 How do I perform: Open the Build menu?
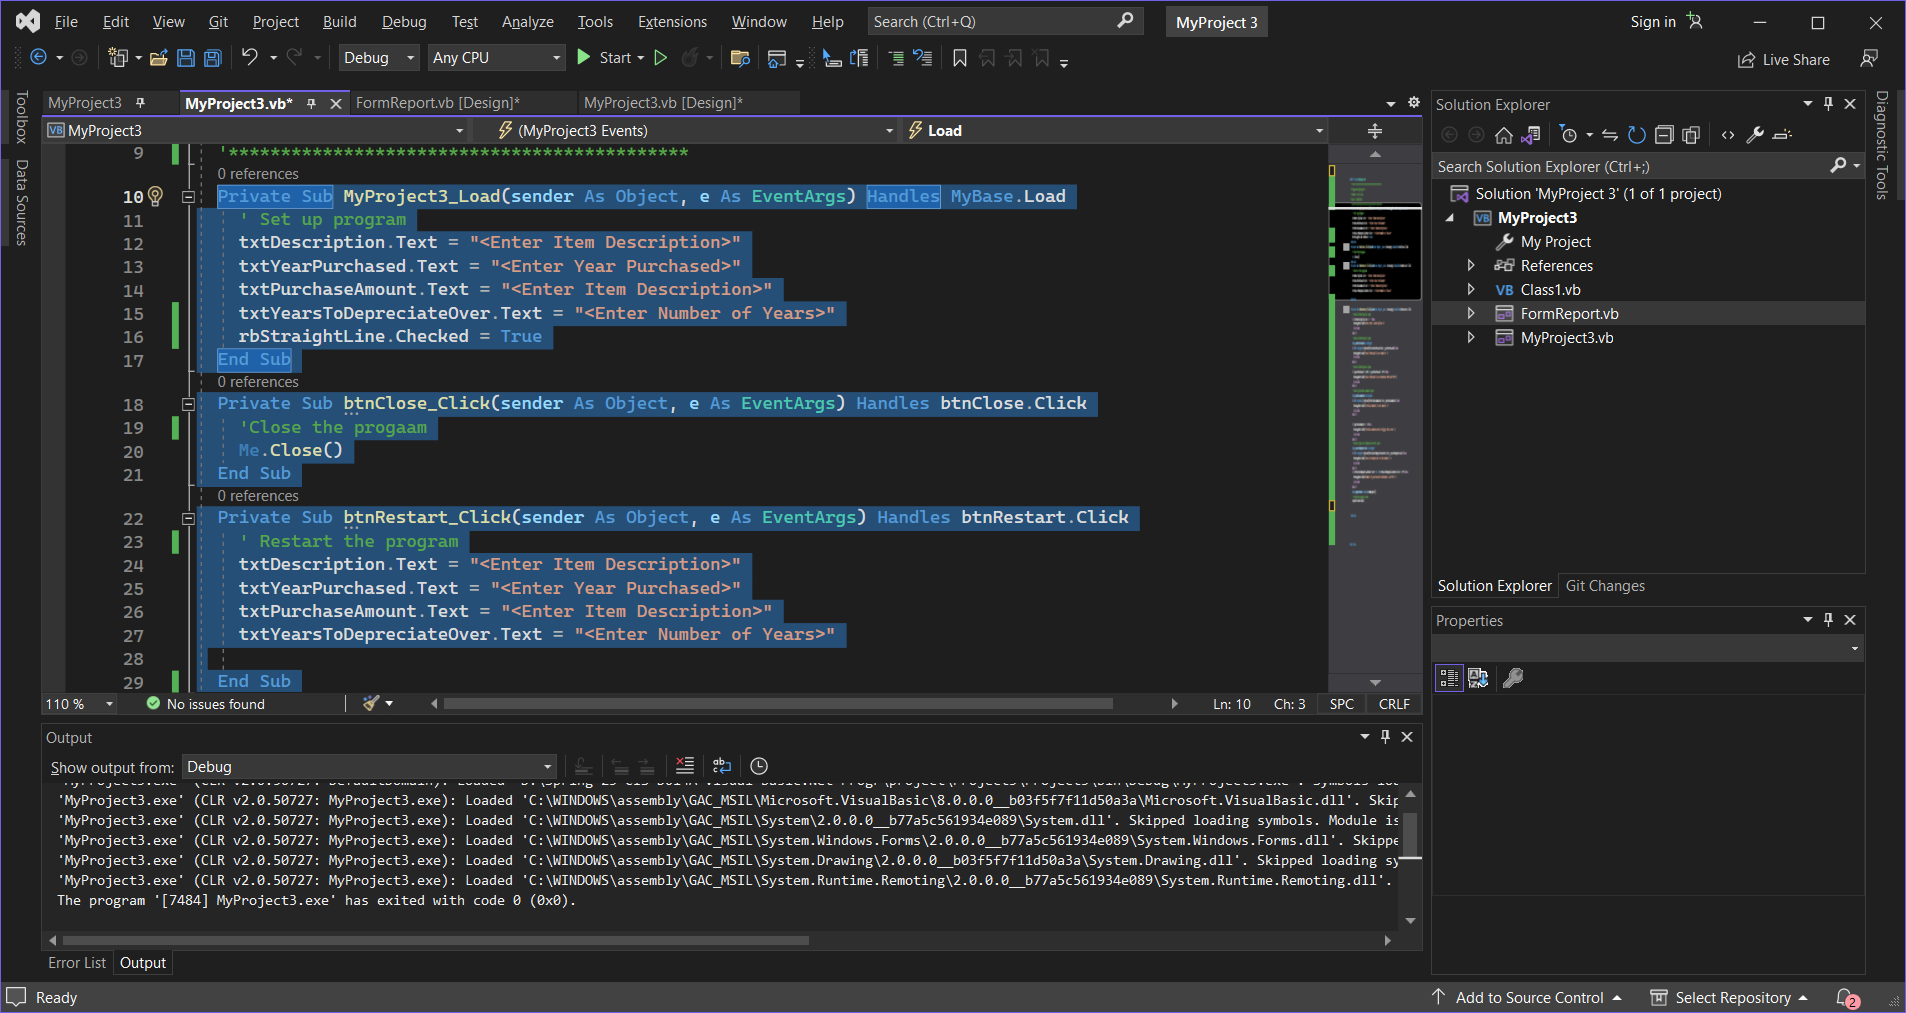[339, 22]
